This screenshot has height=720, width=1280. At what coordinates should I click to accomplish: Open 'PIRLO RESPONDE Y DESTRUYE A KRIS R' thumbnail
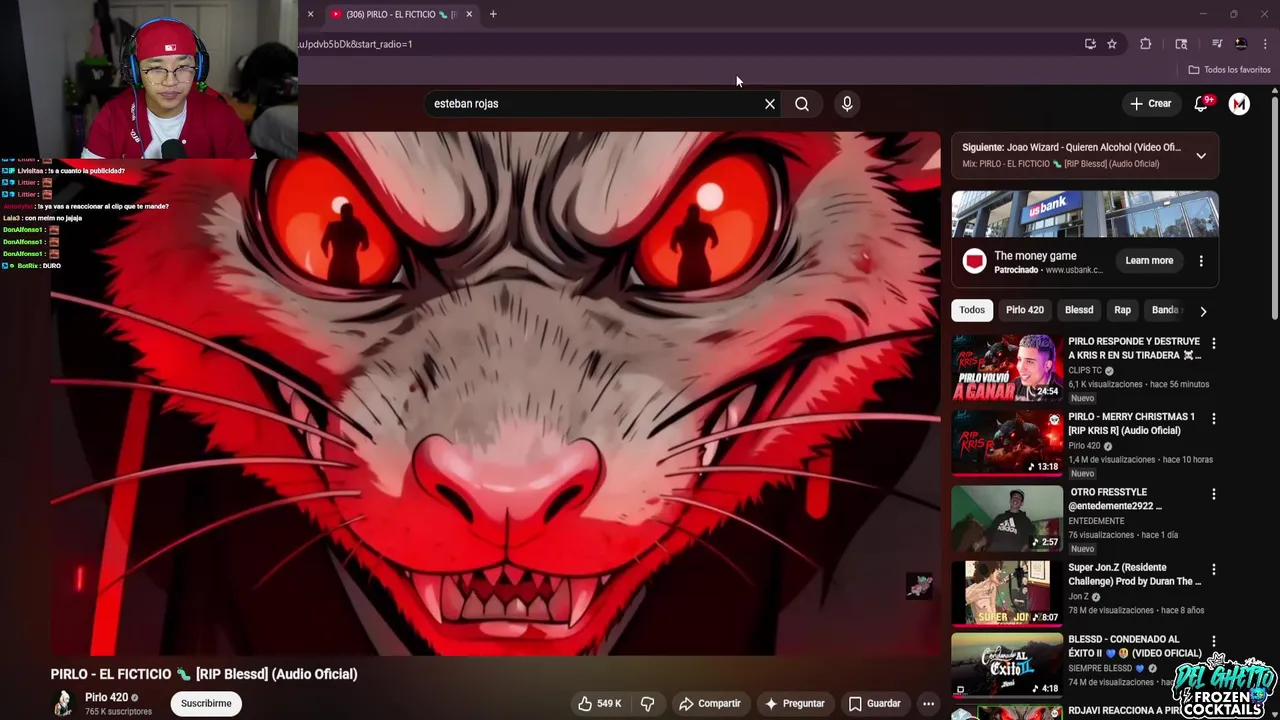point(1007,367)
